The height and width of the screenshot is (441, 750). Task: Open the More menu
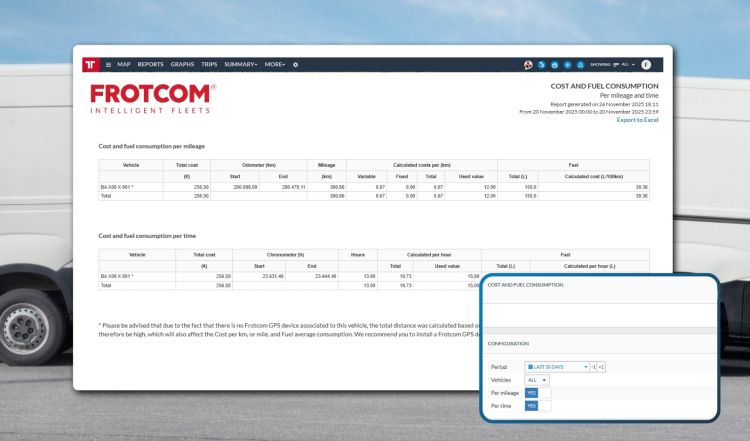tap(275, 64)
